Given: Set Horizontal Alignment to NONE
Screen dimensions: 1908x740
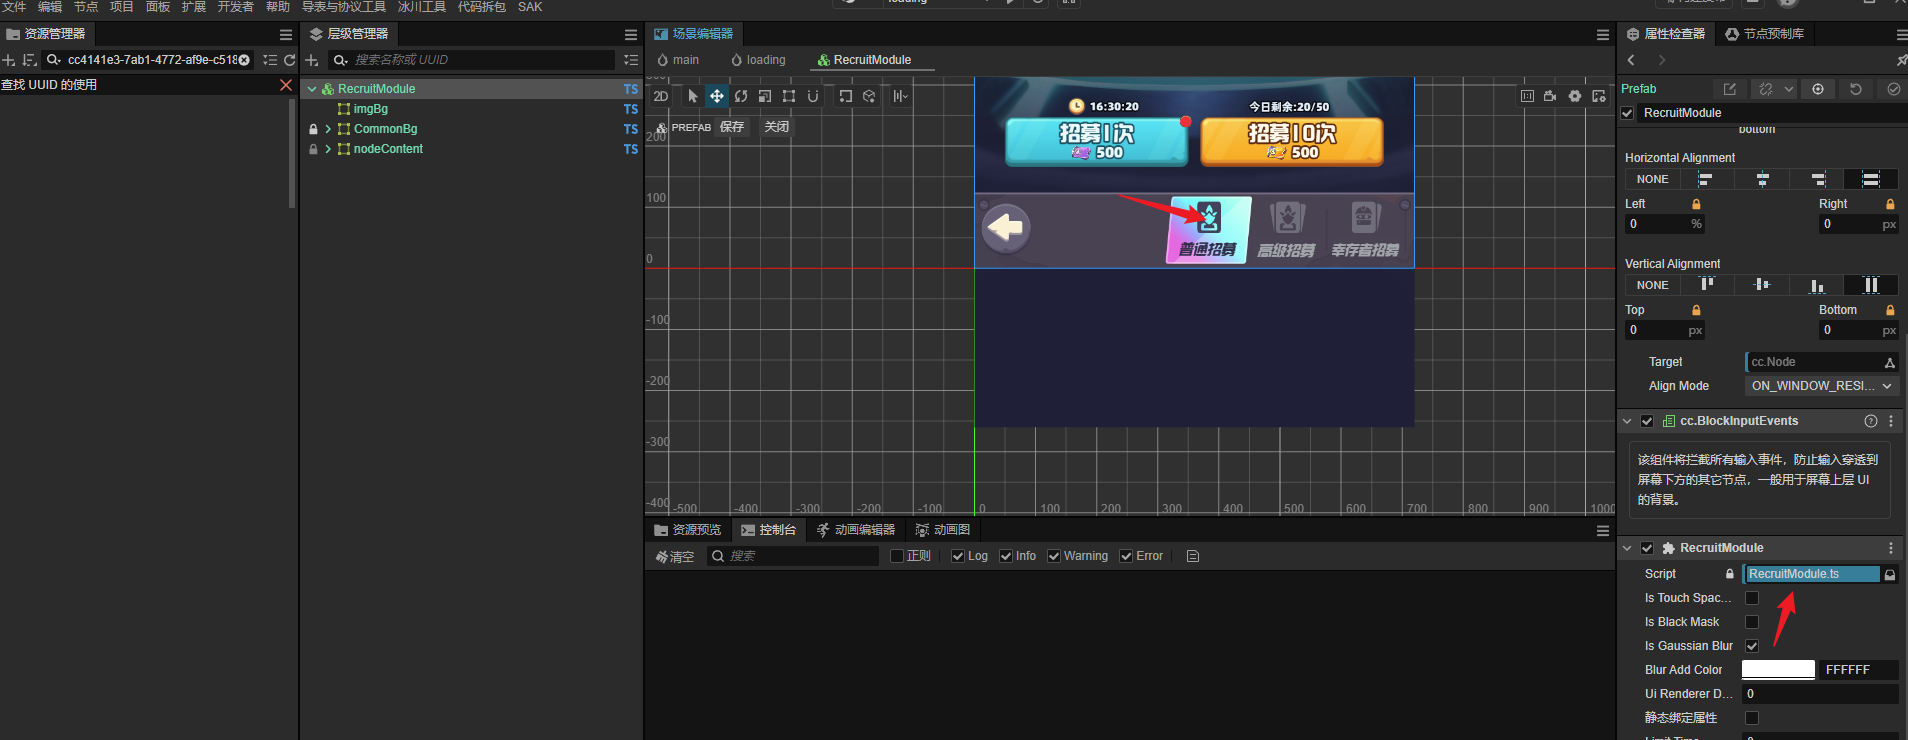Looking at the screenshot, I should [x=1652, y=179].
